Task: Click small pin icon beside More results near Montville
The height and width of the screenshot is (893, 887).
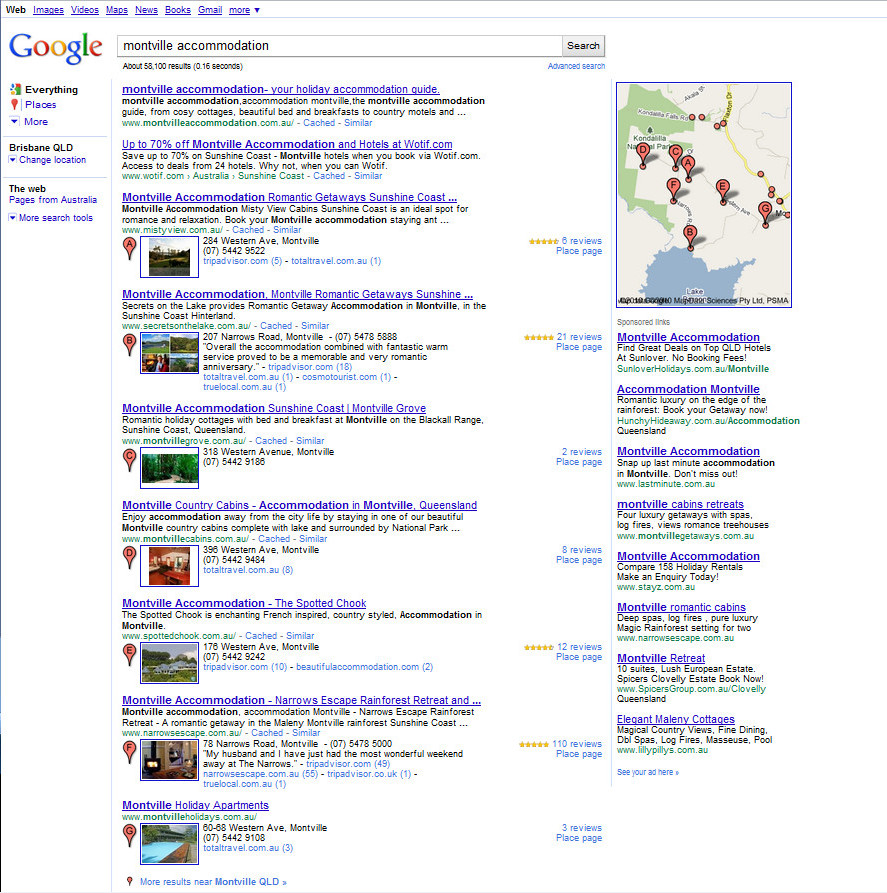Action: coord(129,882)
